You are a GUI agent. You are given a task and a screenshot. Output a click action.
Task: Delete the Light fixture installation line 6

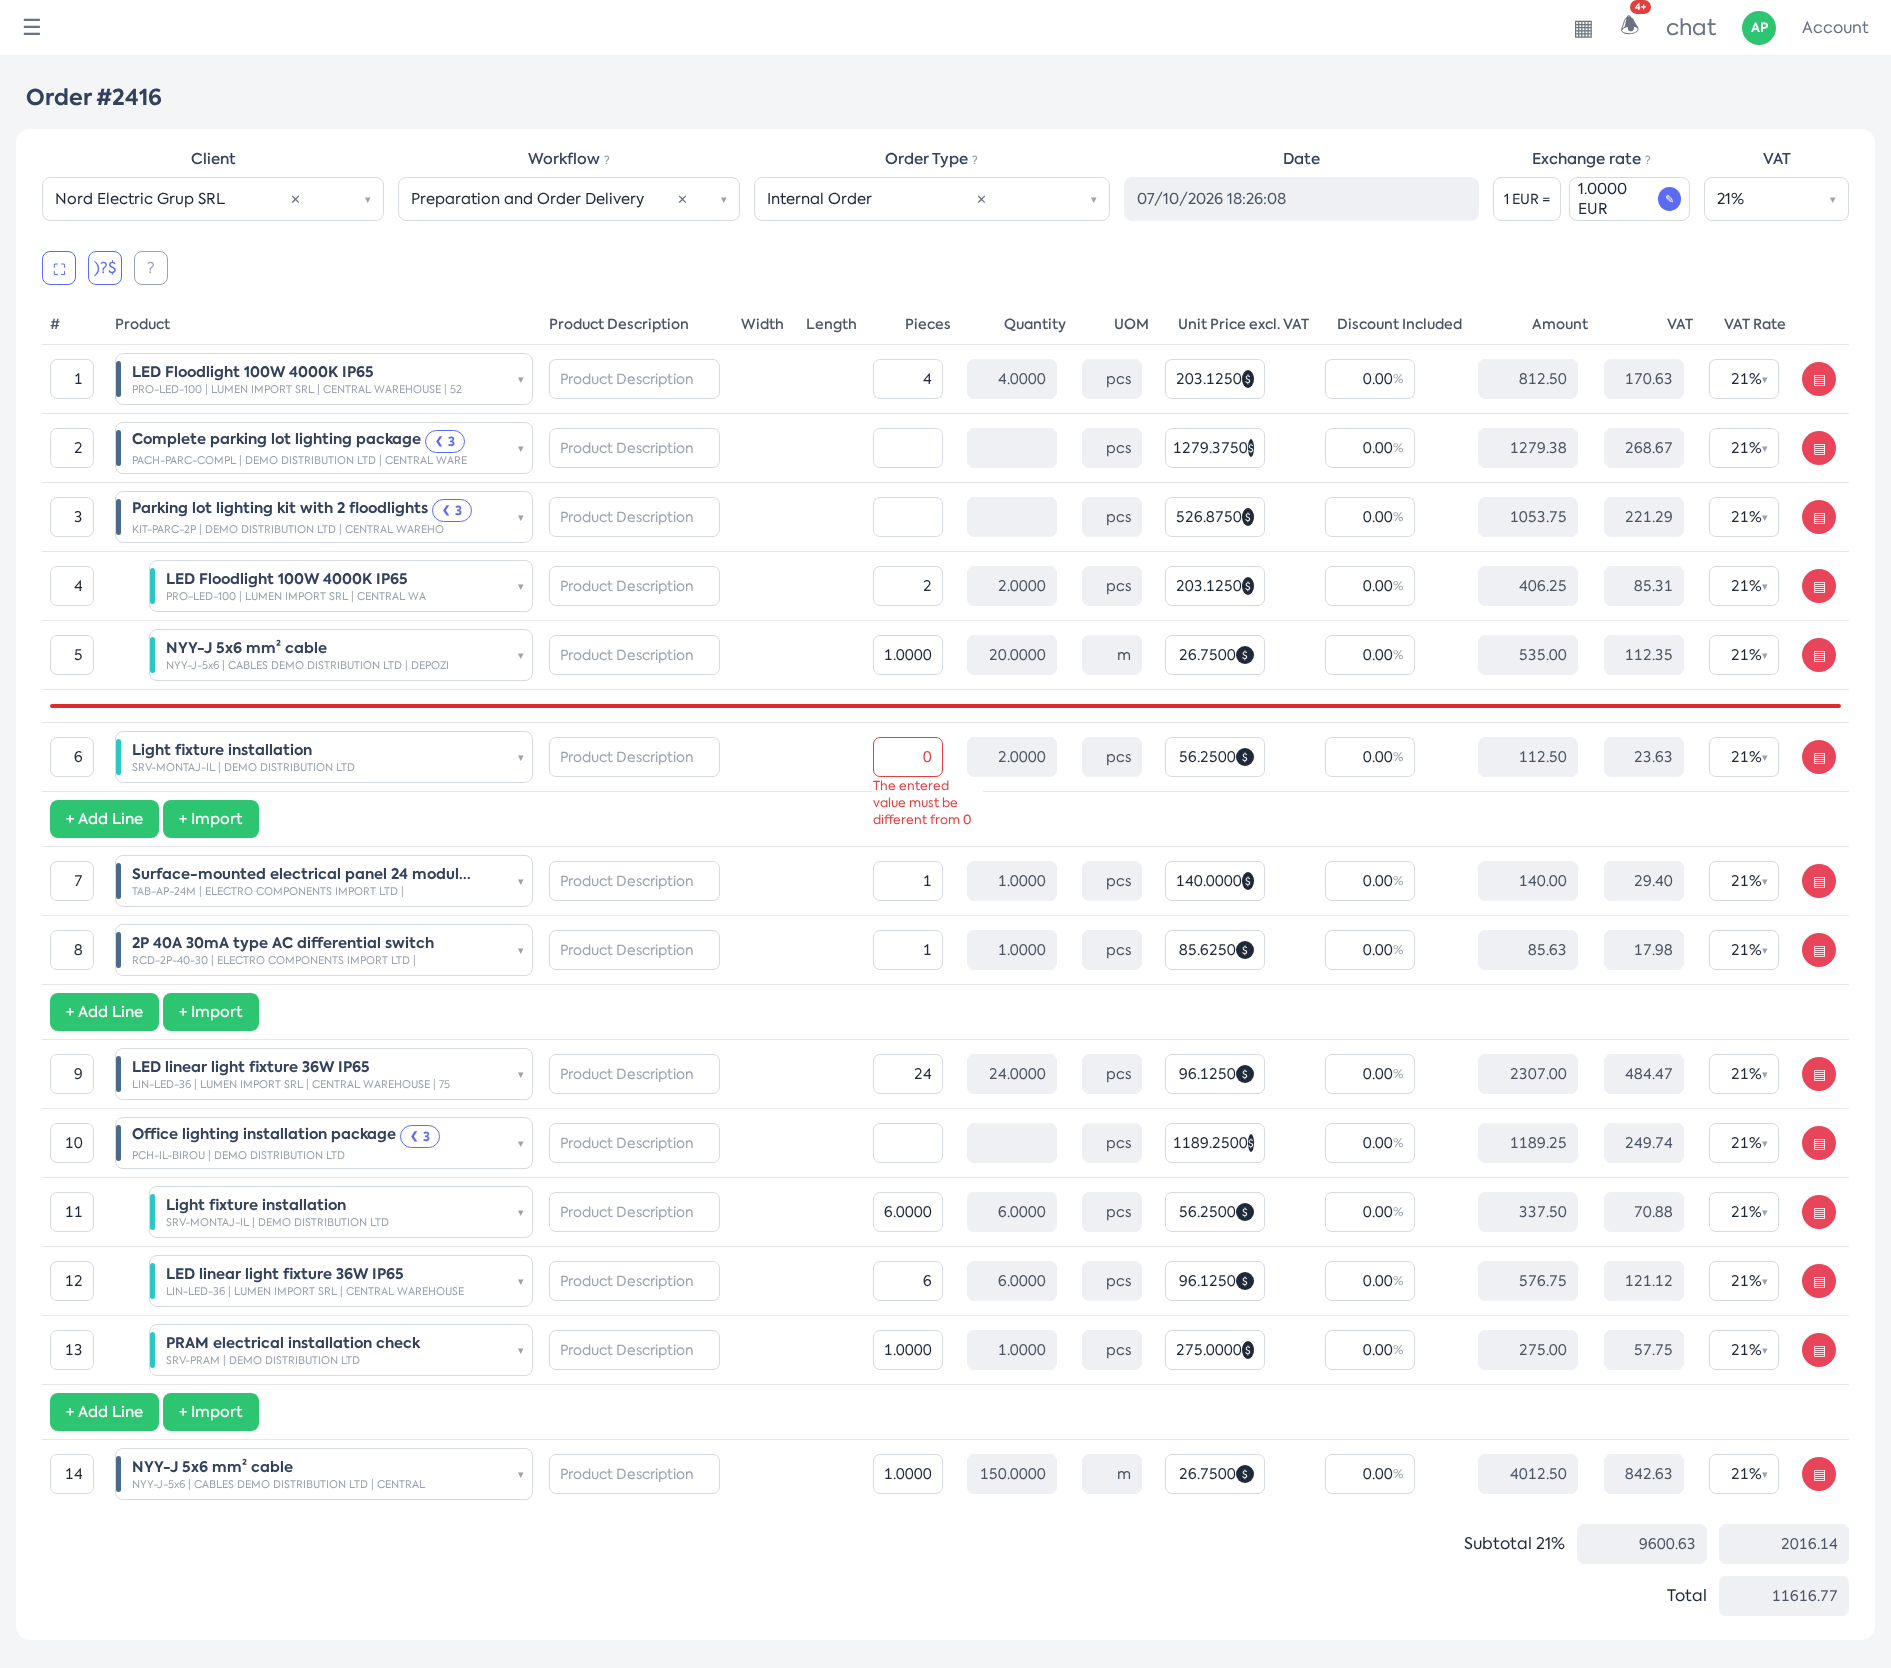pyautogui.click(x=1819, y=757)
